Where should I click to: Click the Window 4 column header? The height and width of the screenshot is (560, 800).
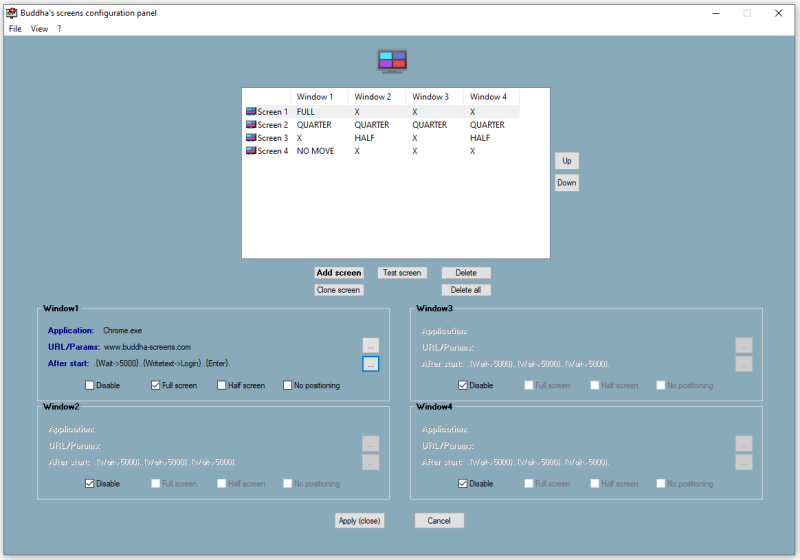[491, 96]
